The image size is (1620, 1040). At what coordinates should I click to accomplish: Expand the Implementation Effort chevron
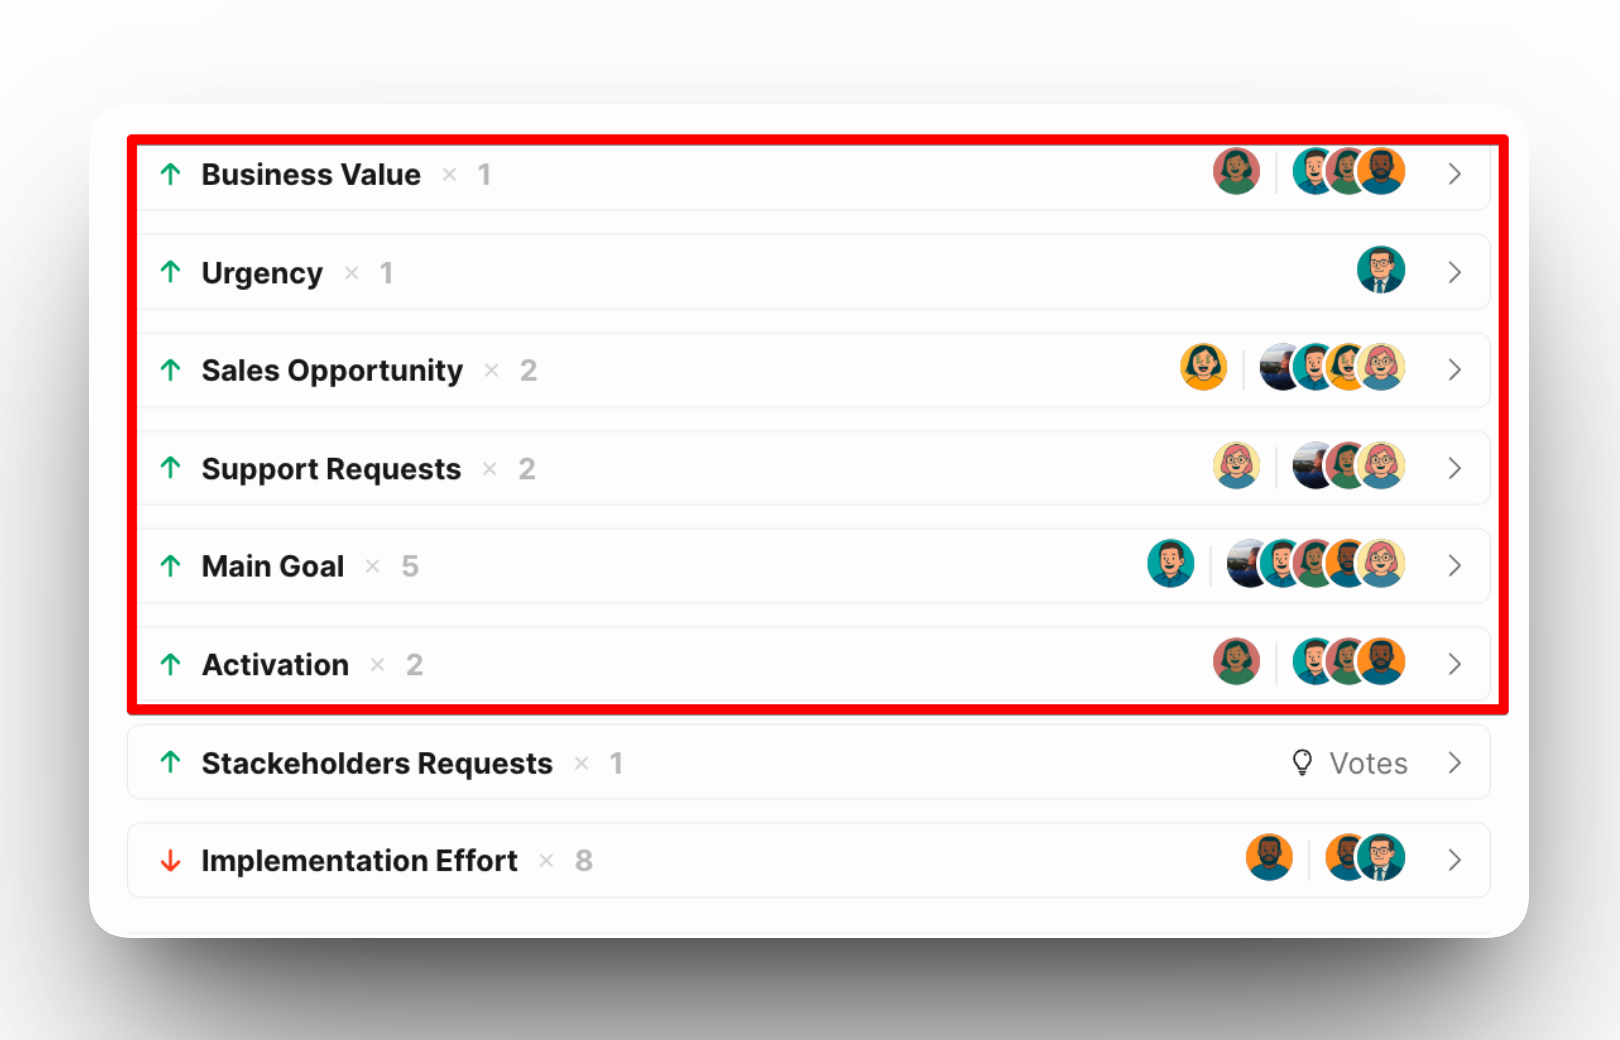pos(1455,860)
